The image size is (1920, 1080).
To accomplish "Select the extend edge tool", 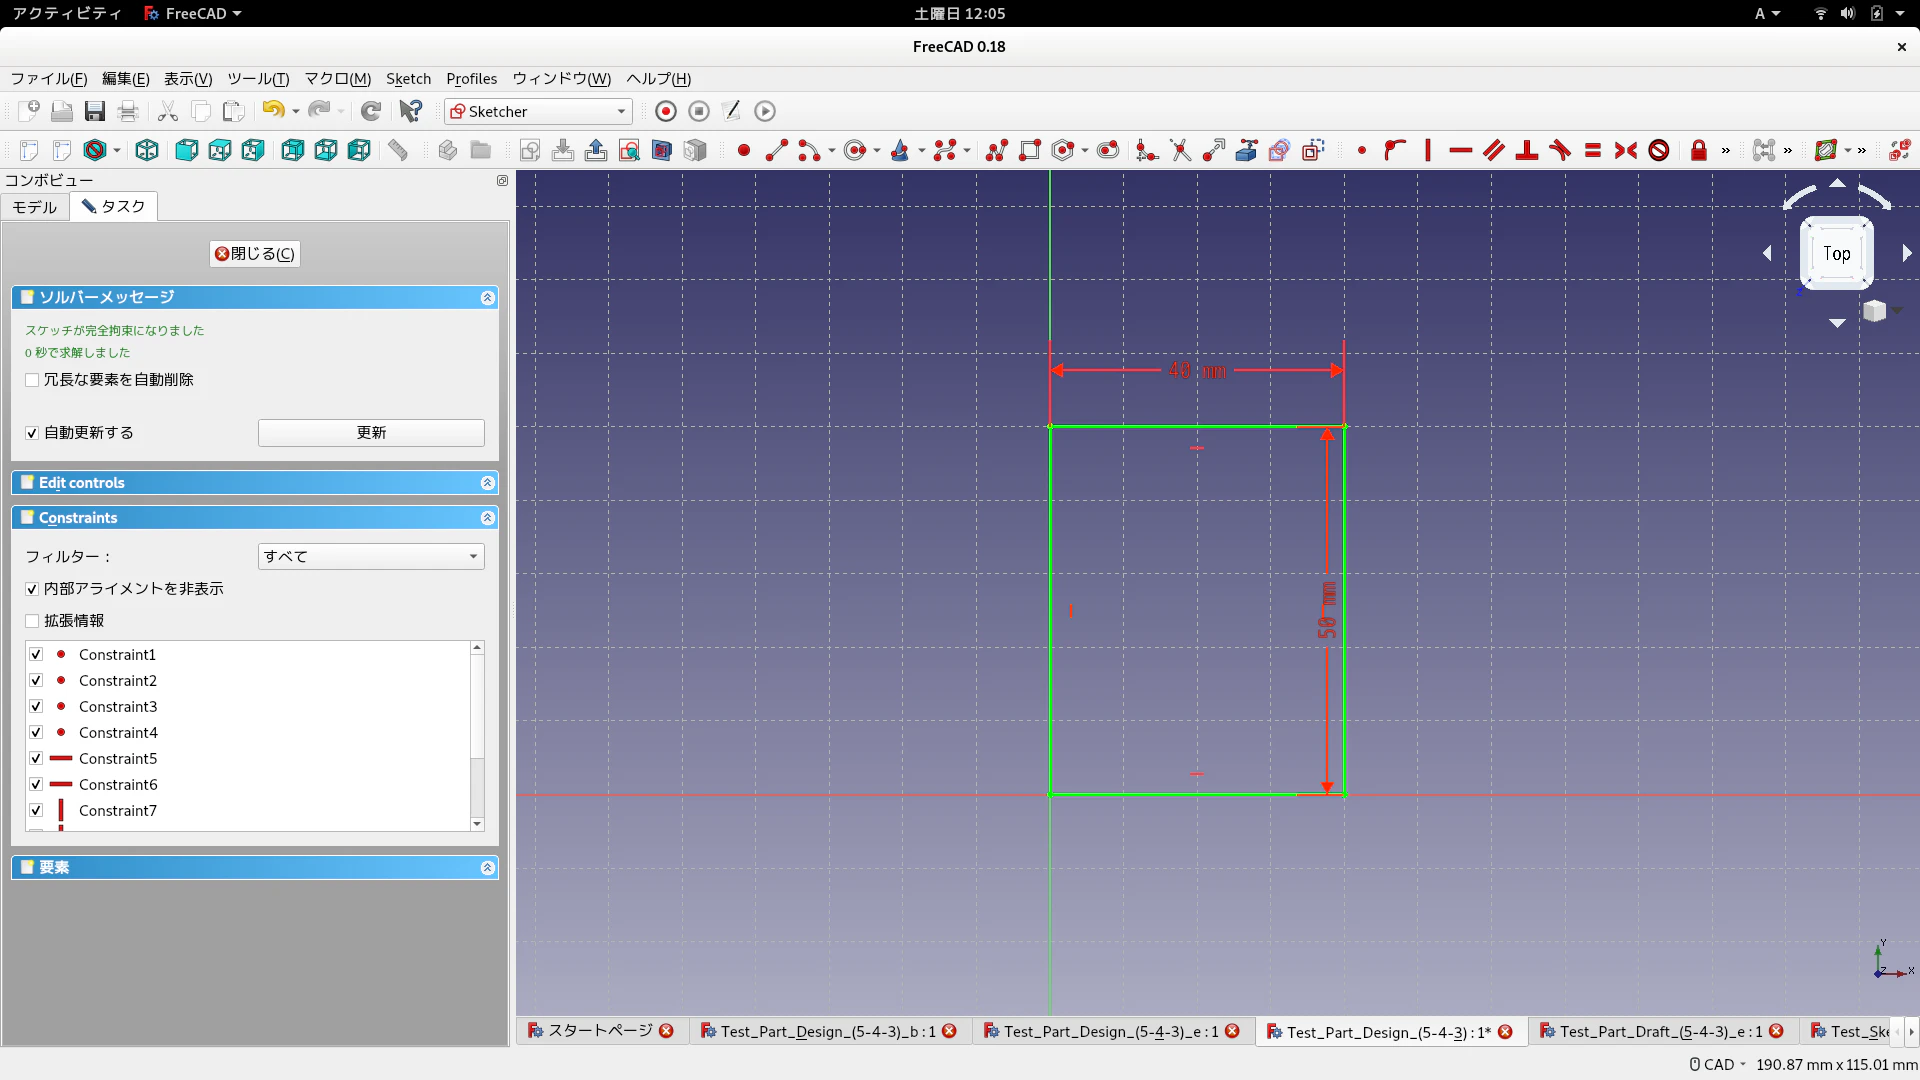I will (x=1214, y=150).
